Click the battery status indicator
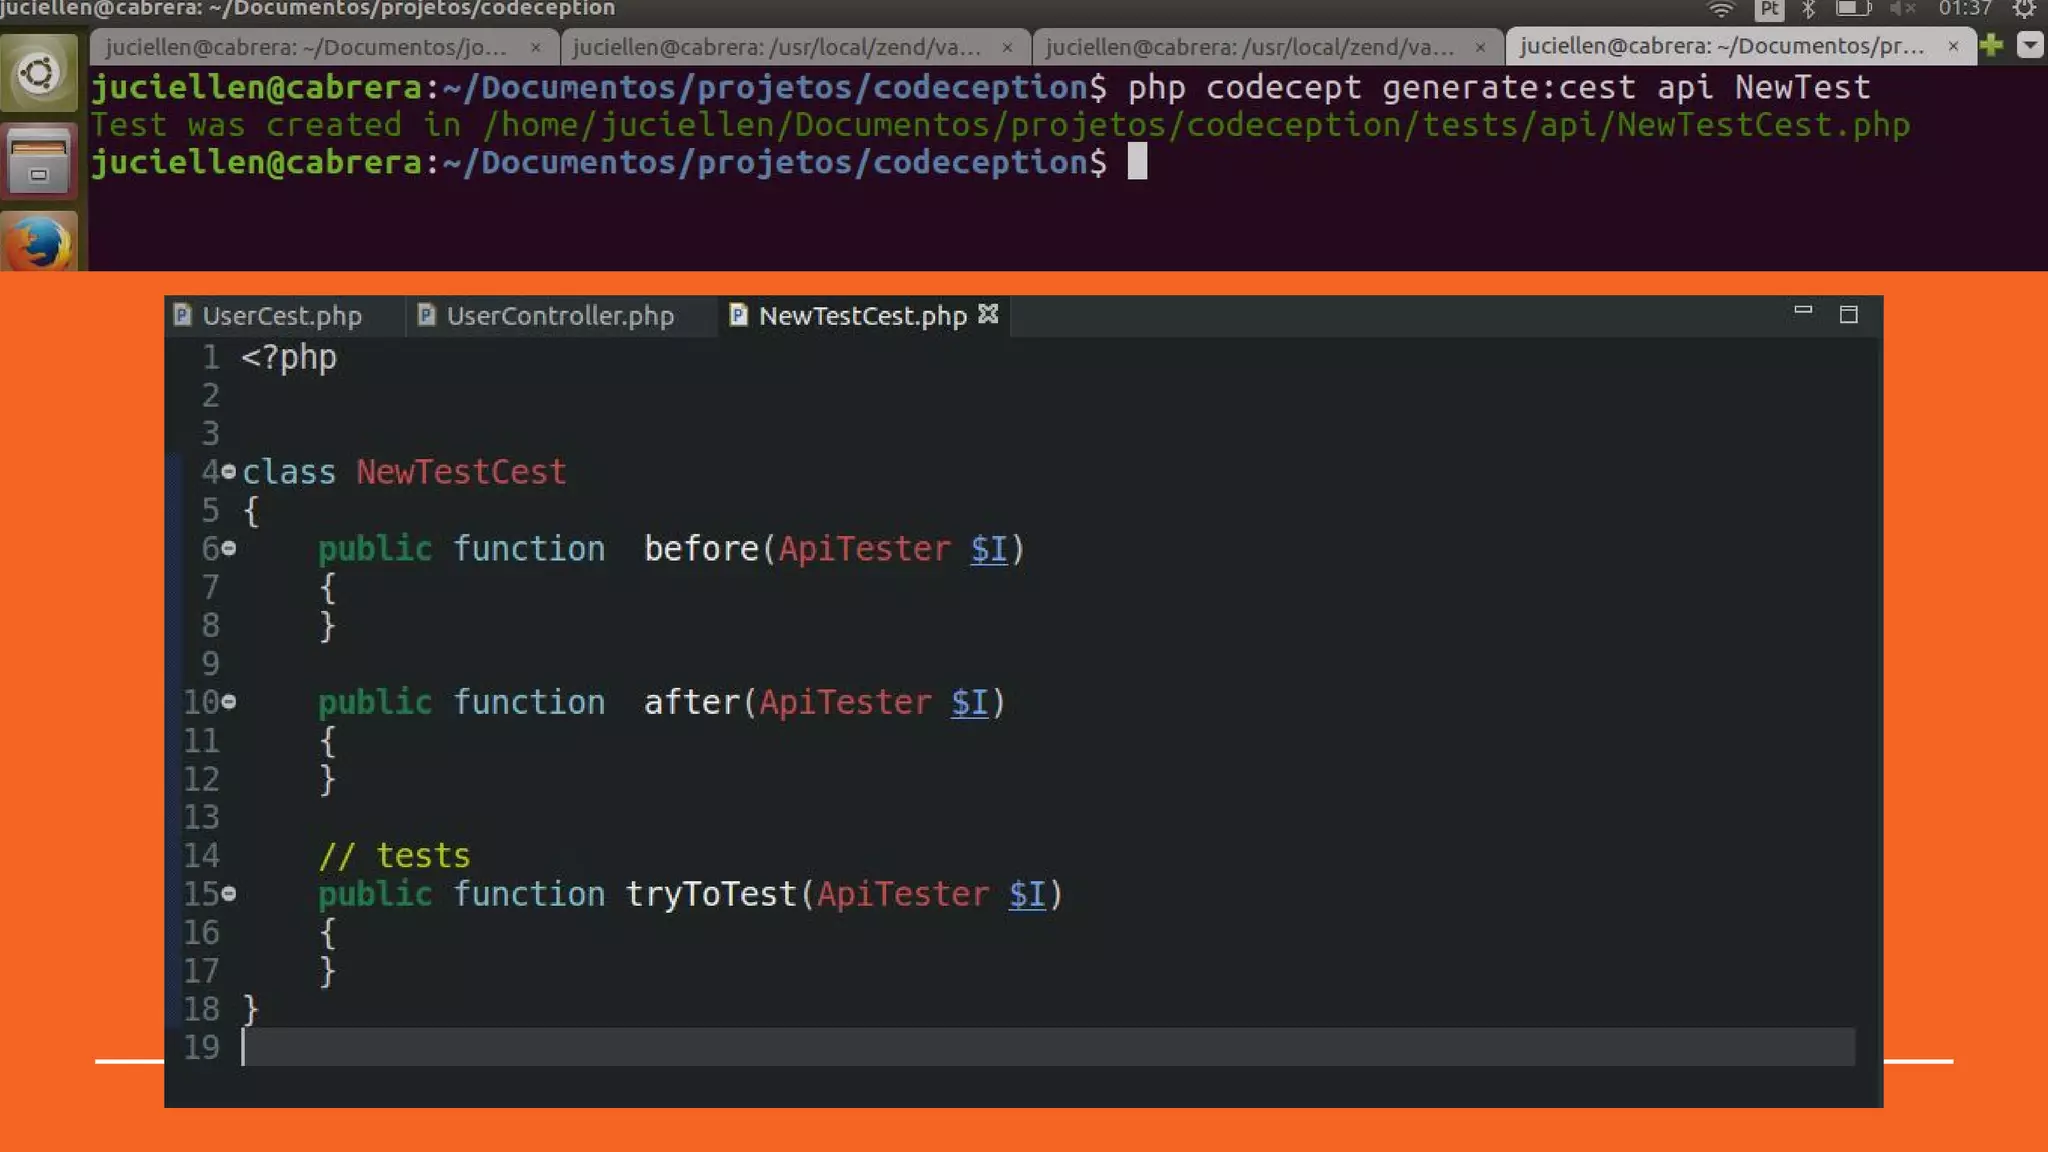 [x=1852, y=10]
